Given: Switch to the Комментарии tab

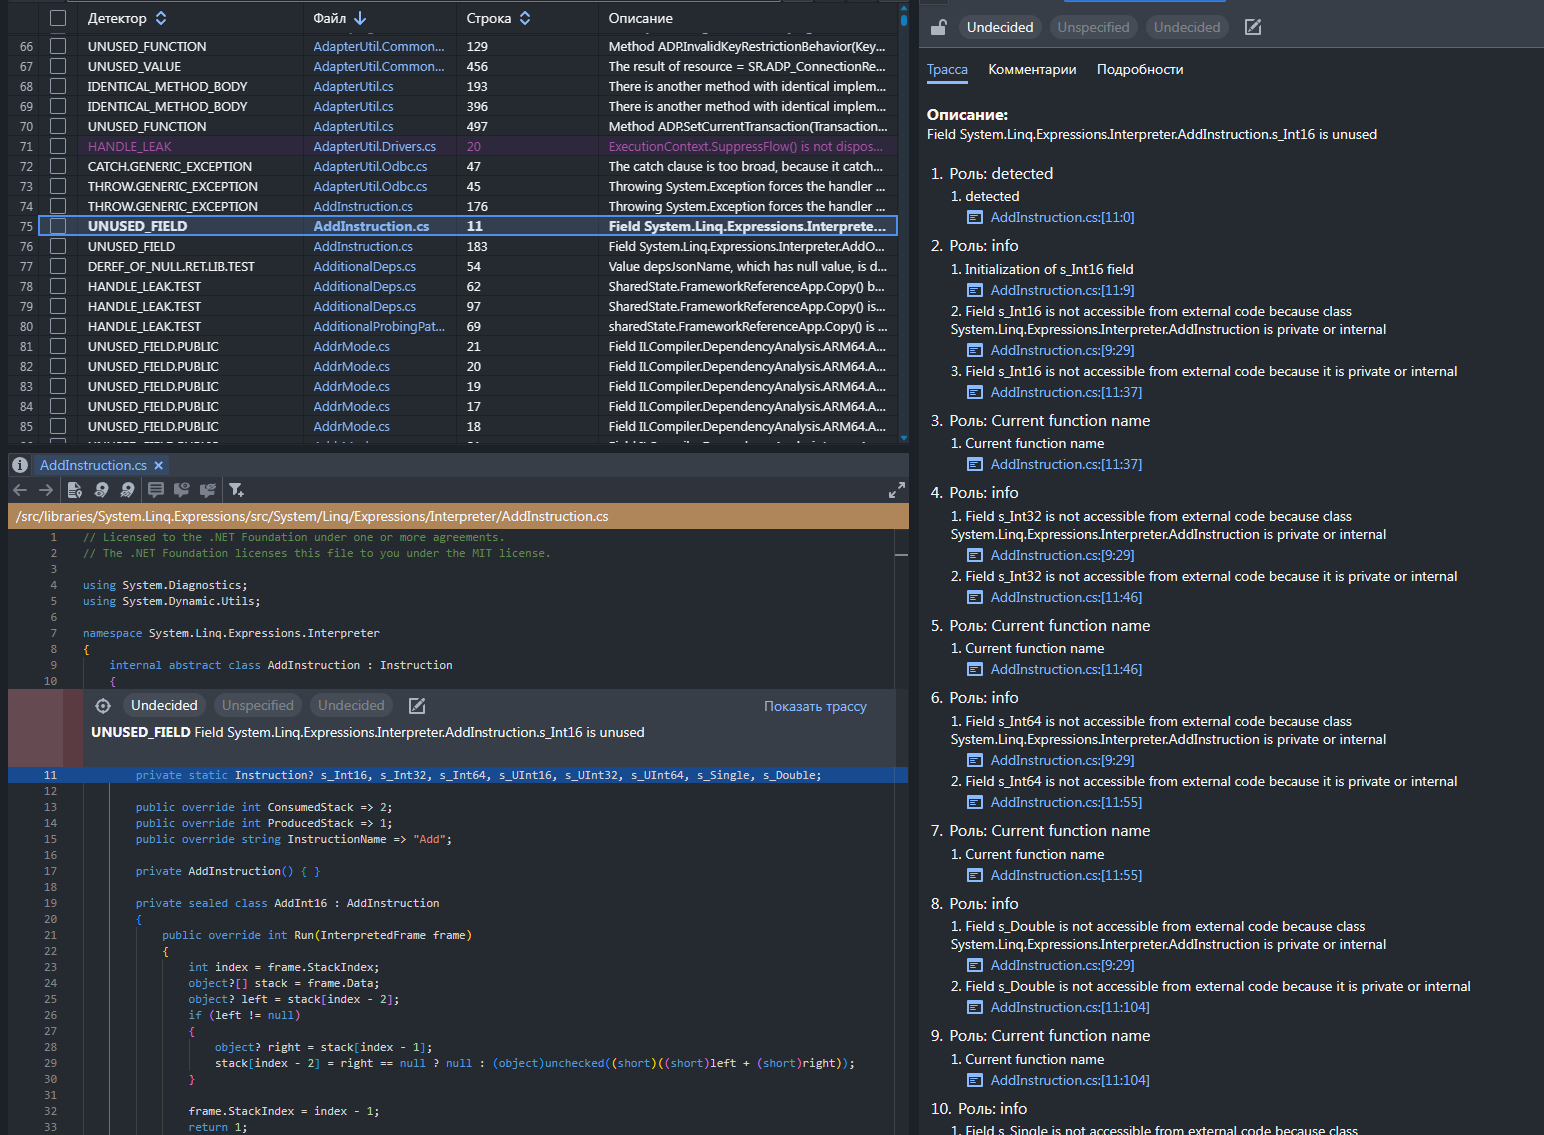Looking at the screenshot, I should 1032,70.
